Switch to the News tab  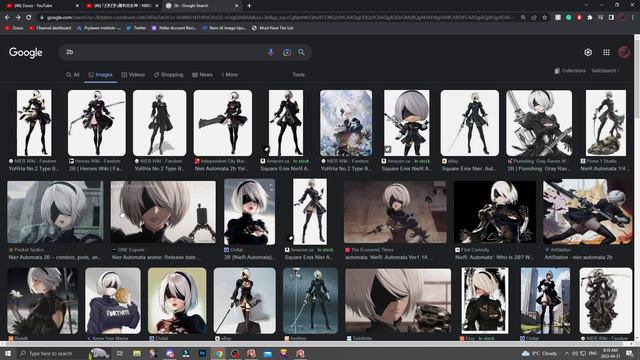pyautogui.click(x=202, y=75)
